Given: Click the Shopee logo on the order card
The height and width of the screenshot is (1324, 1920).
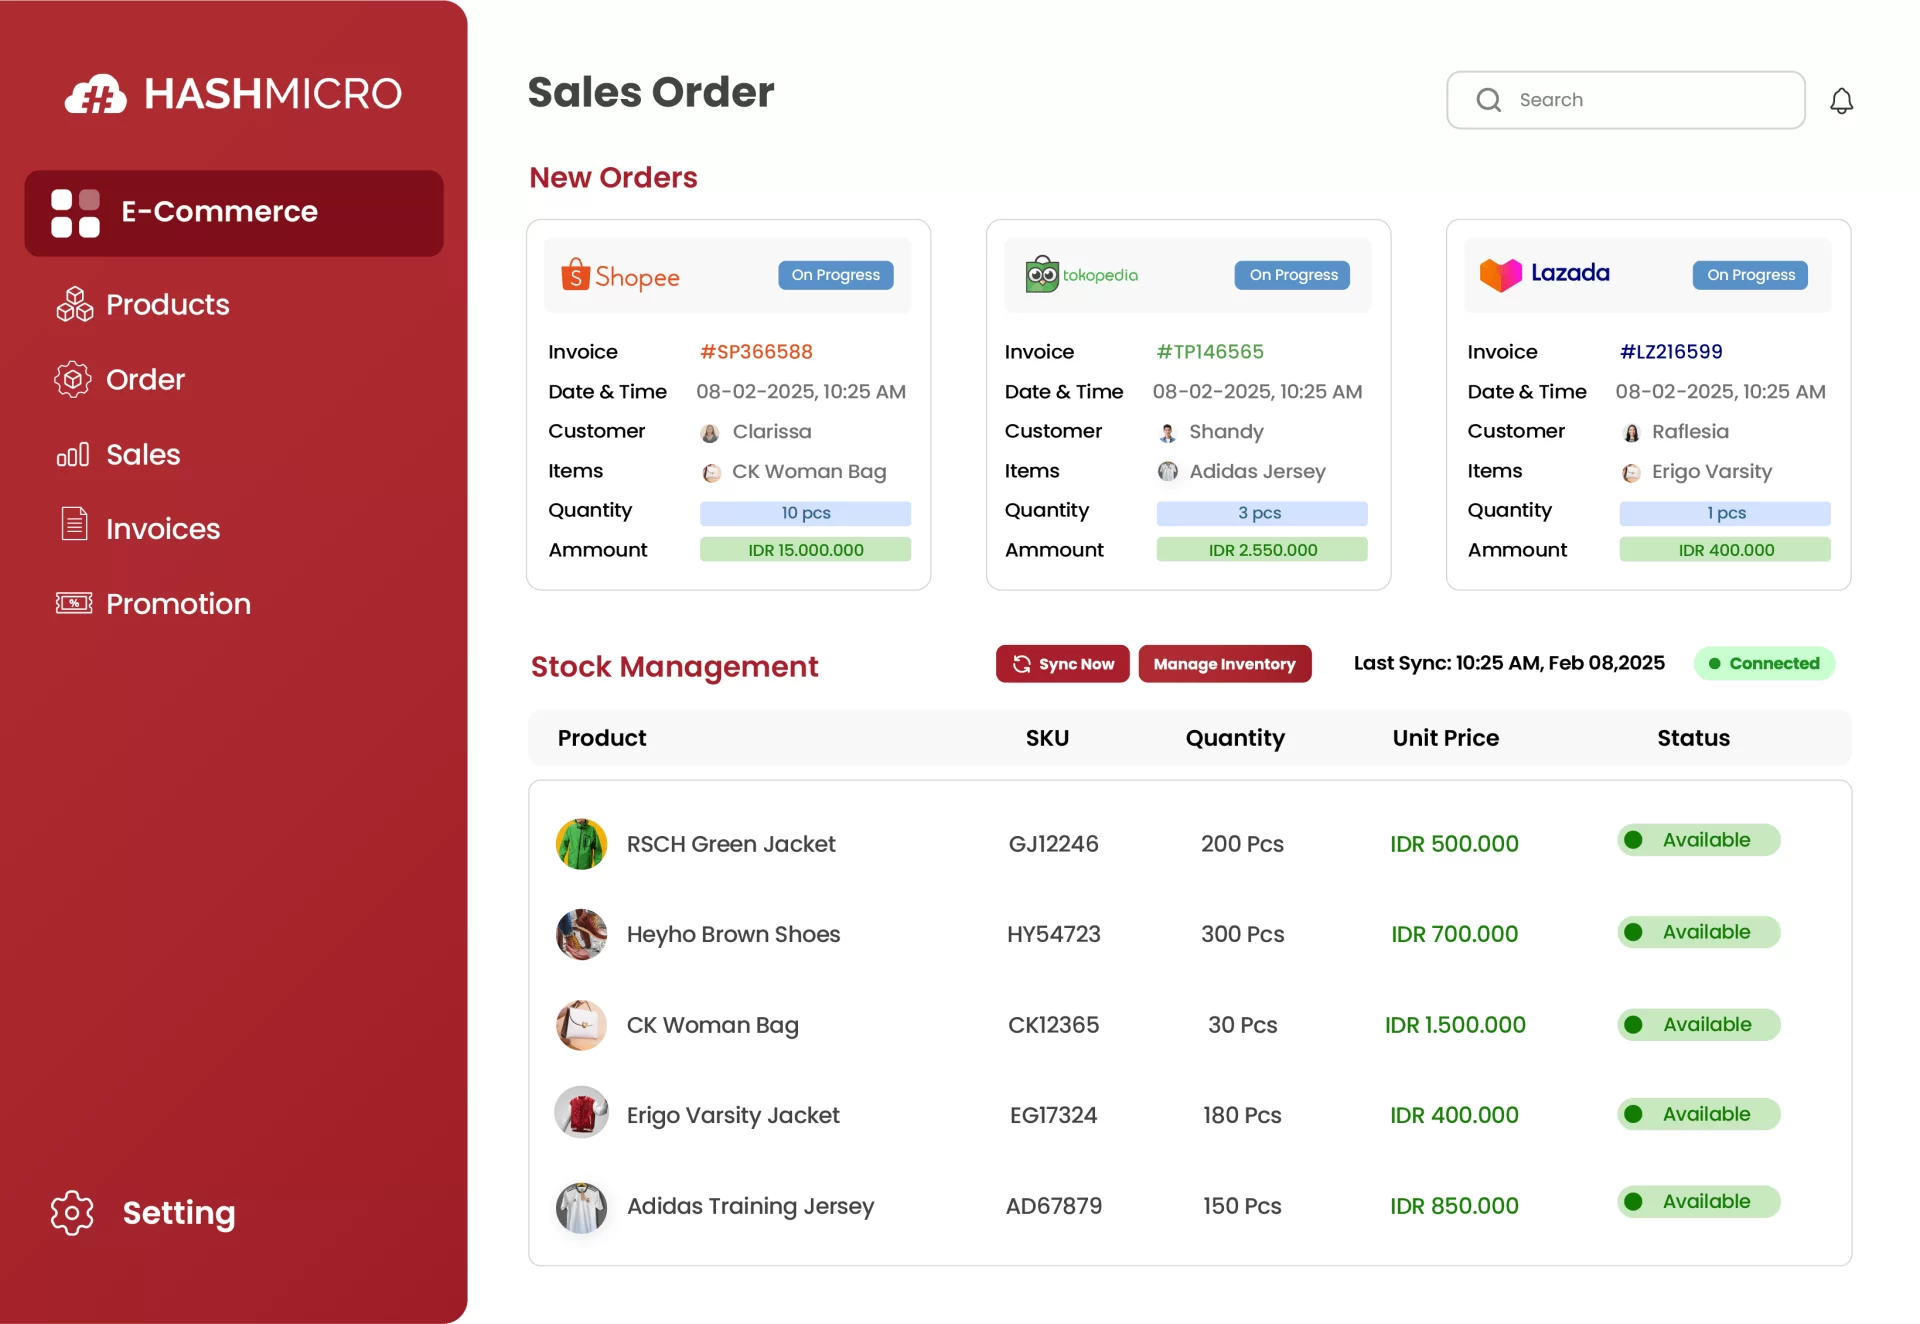Looking at the screenshot, I should click(x=619, y=276).
